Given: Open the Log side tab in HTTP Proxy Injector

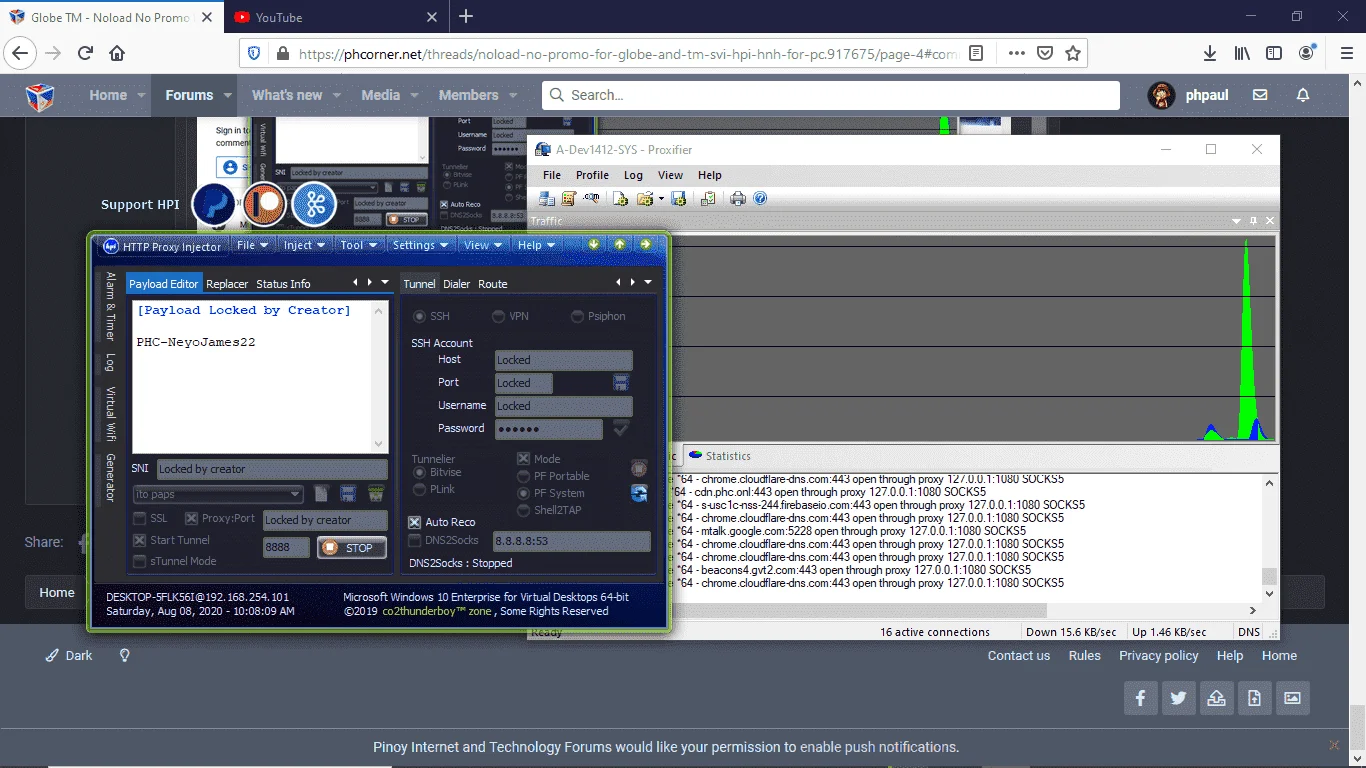Looking at the screenshot, I should click(x=110, y=362).
